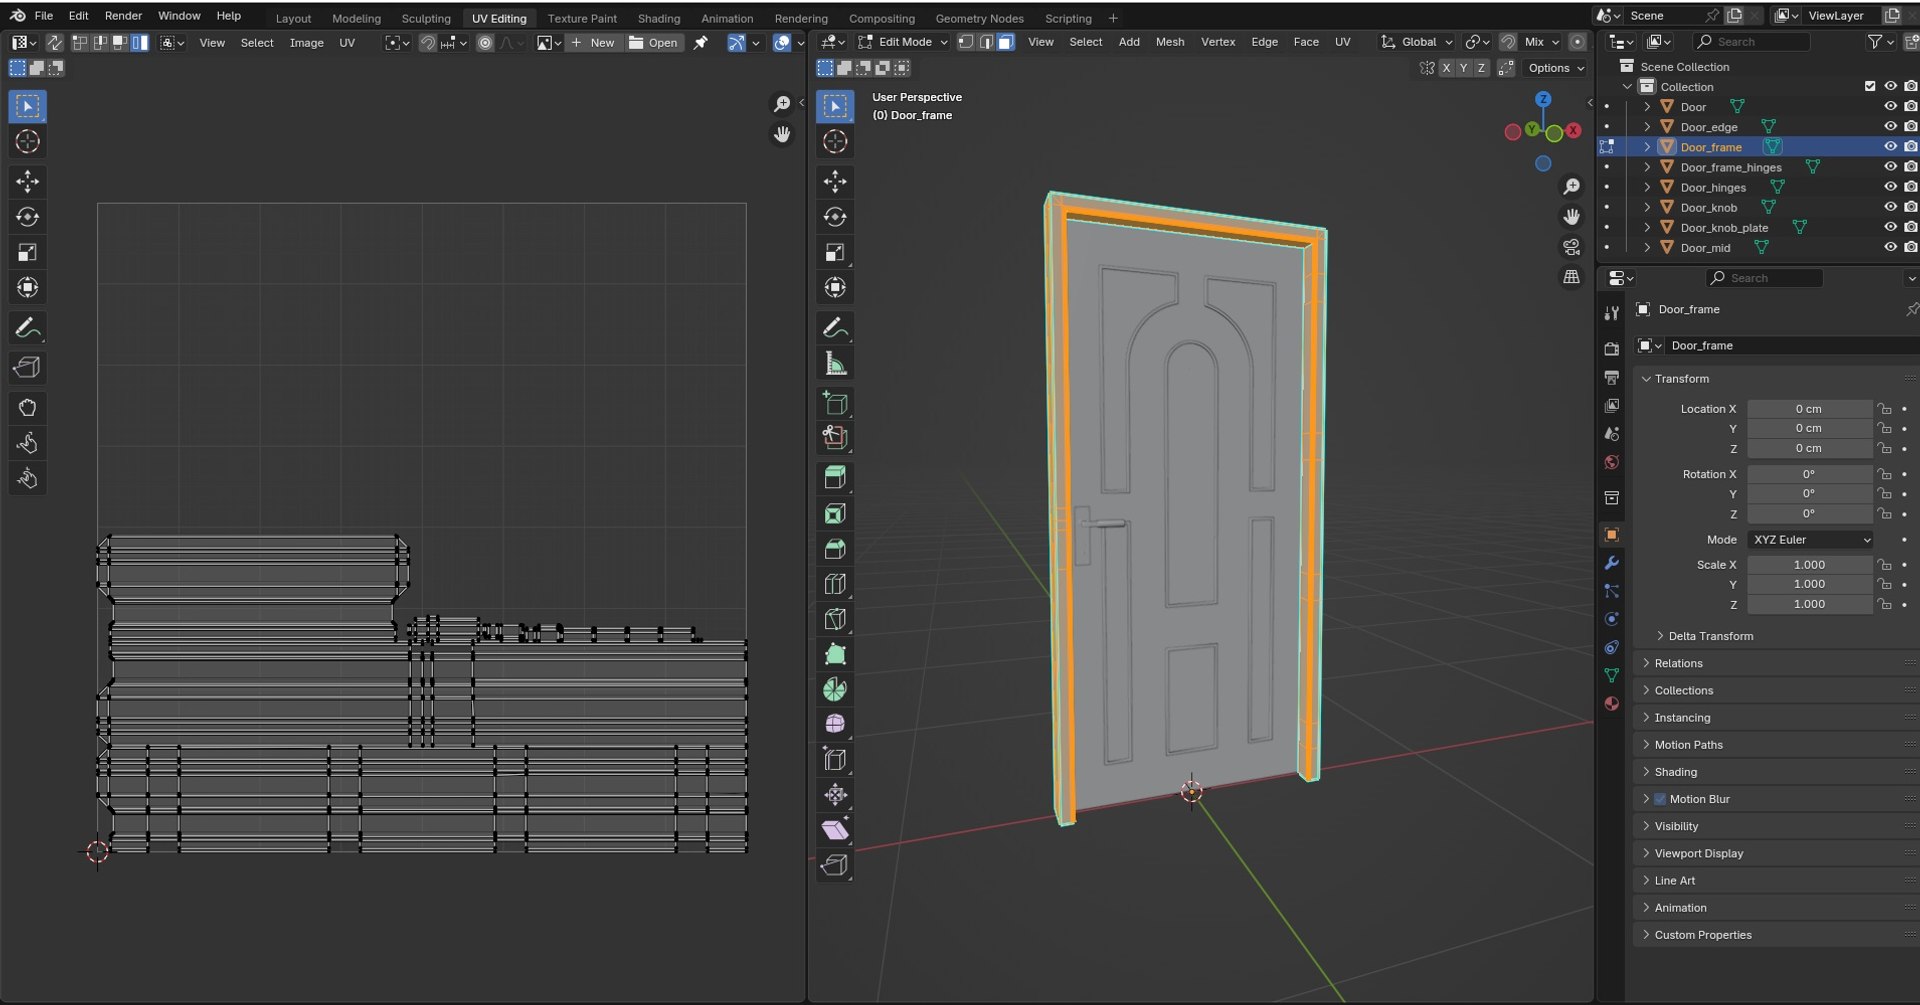Switch to the Texture Paint workspace tab
This screenshot has height=1005, width=1920.
[582, 18]
